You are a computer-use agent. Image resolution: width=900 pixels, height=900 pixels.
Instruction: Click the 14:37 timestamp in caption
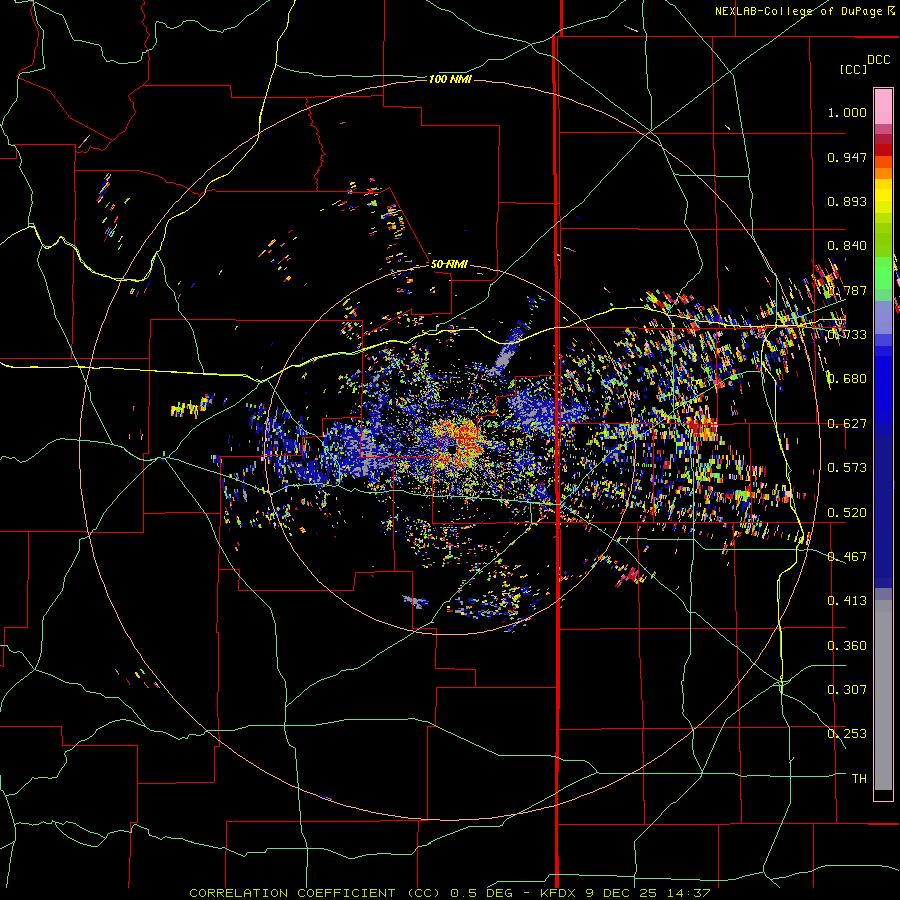[x=689, y=893]
